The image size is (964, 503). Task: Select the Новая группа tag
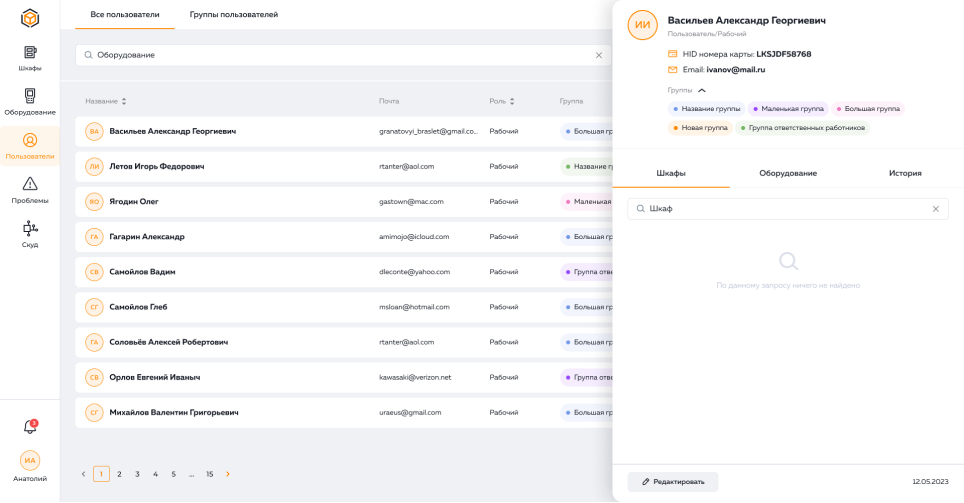(x=700, y=128)
